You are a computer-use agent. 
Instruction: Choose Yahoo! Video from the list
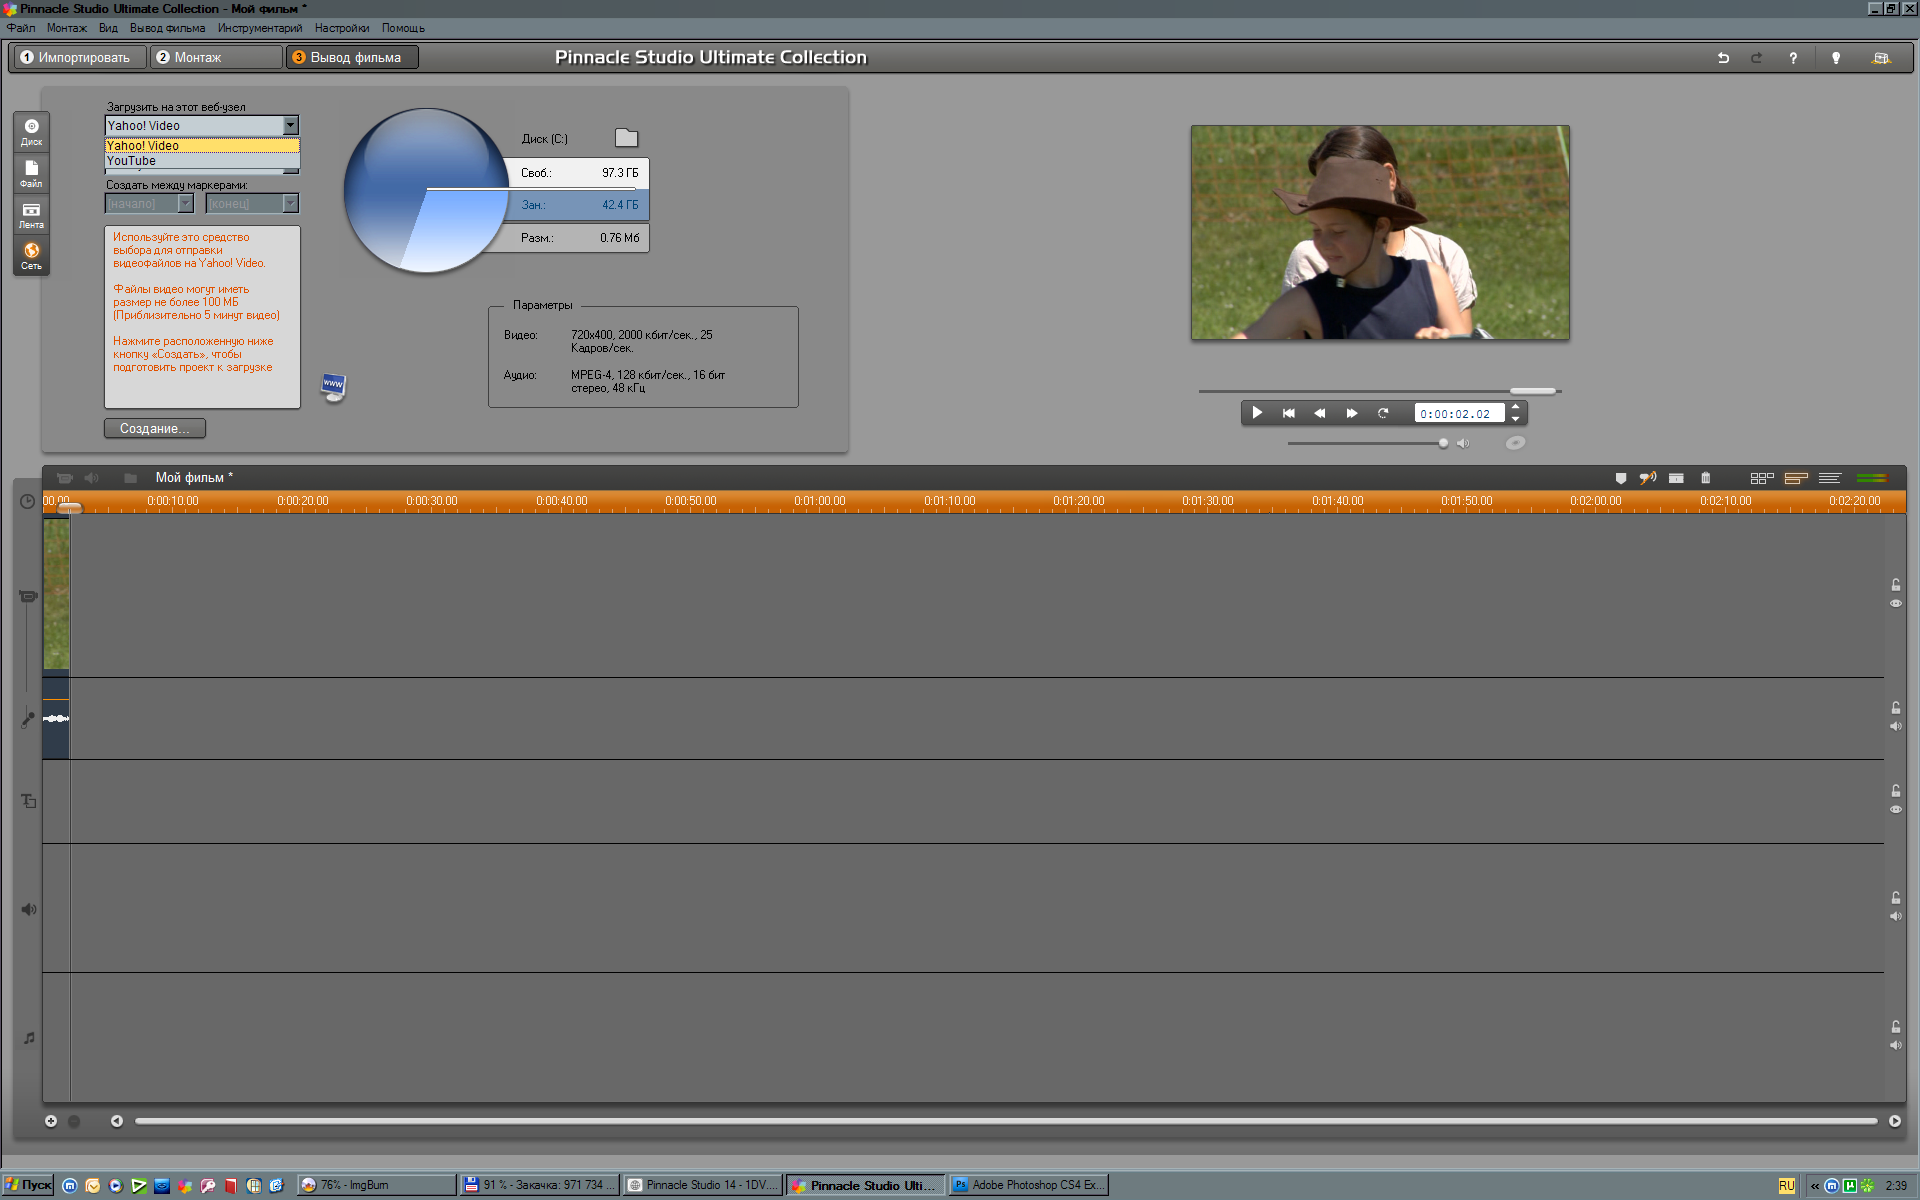202,146
